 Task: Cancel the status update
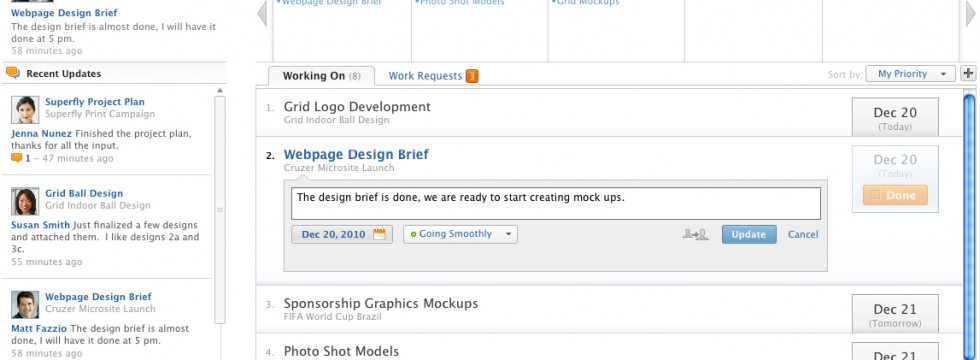tap(802, 234)
